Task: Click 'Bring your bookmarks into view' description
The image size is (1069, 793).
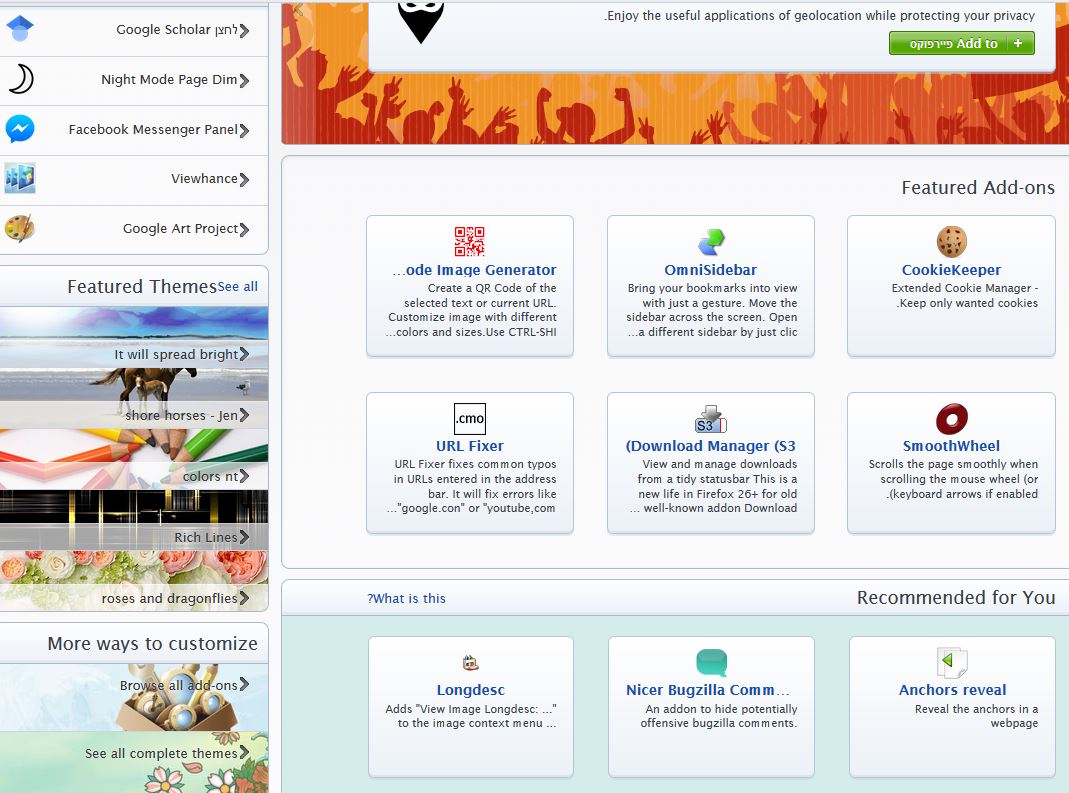Action: pyautogui.click(x=711, y=310)
